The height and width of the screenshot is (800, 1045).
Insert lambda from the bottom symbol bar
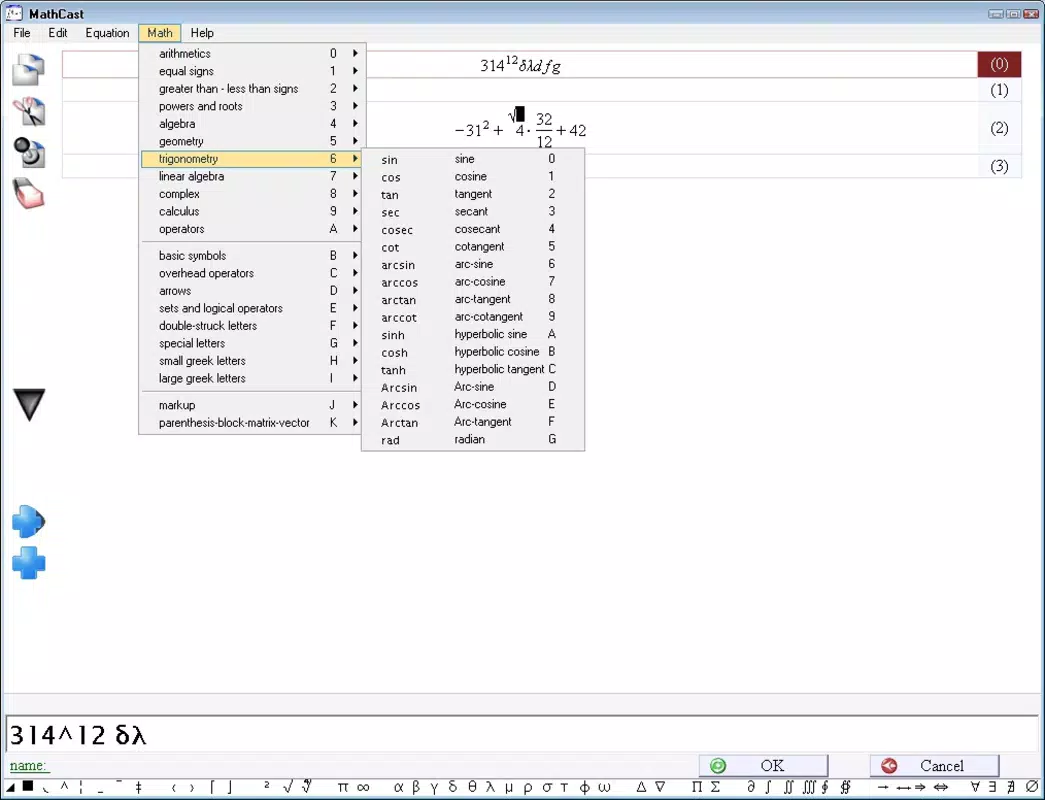491,787
